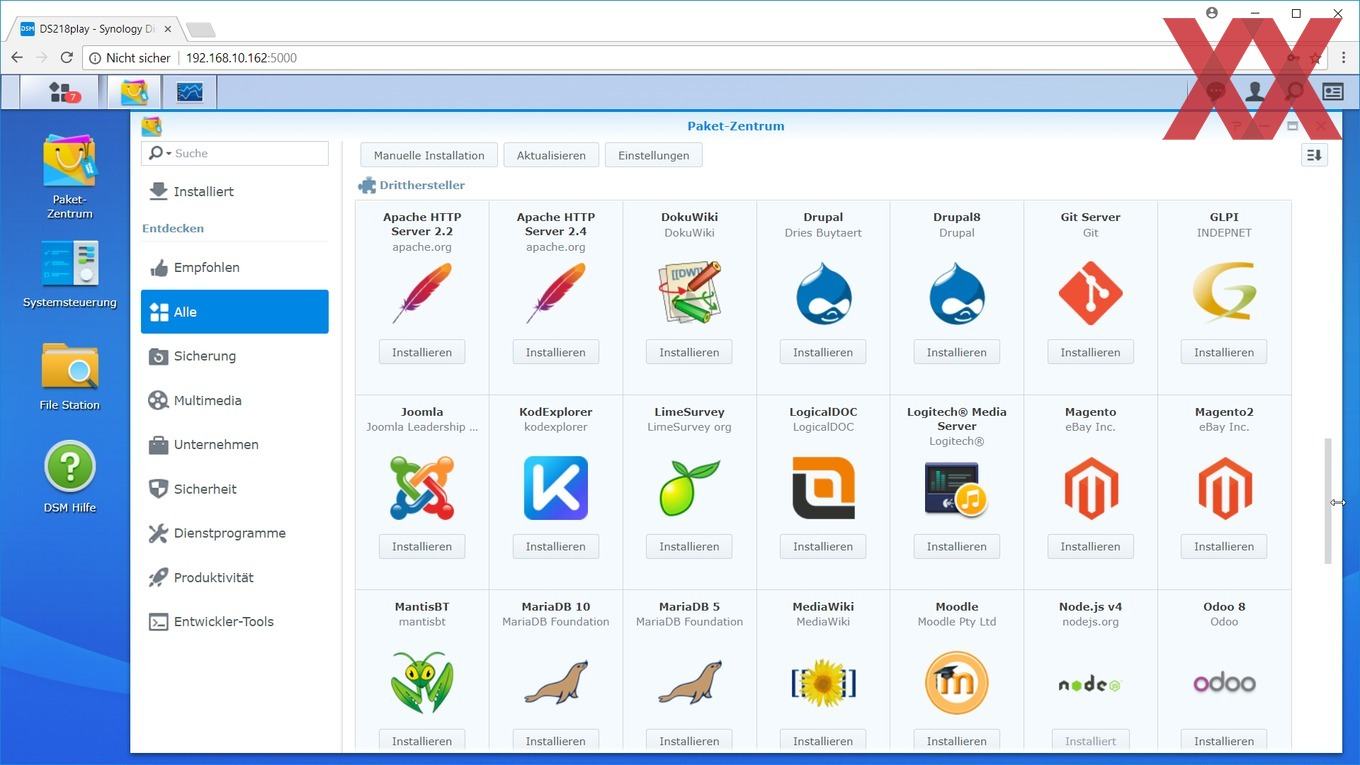Select the DokuWiki package icon
Screen dimensions: 1360x765
tap(690, 293)
